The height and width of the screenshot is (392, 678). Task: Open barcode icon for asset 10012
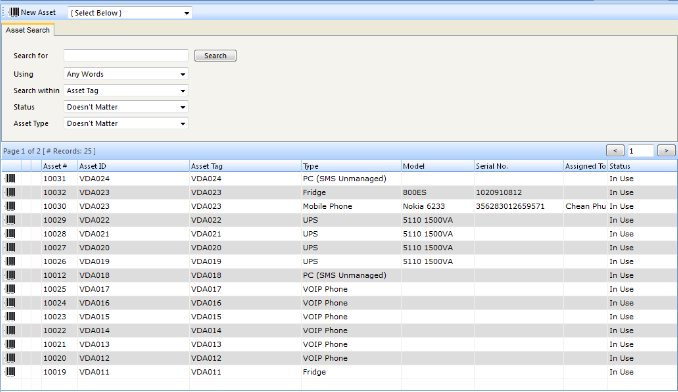pos(11,275)
